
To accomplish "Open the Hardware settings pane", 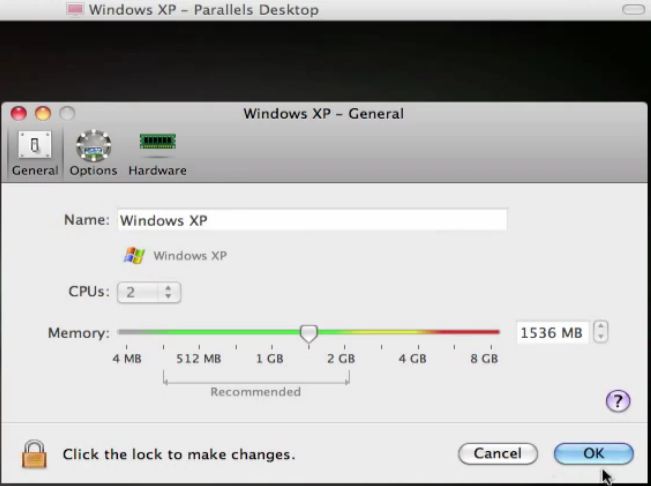I will point(157,154).
